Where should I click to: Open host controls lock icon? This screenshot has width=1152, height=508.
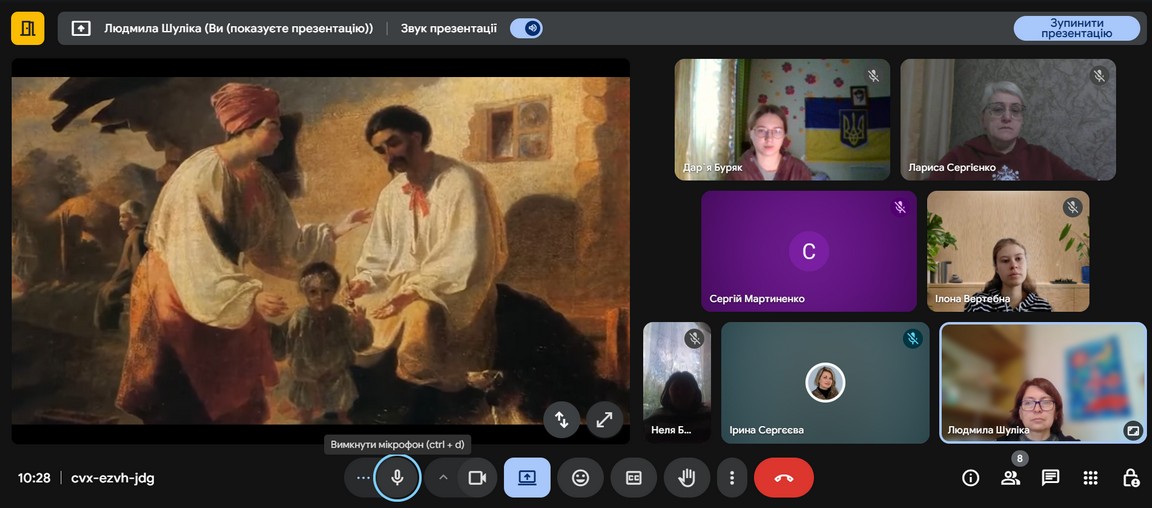tap(1130, 478)
